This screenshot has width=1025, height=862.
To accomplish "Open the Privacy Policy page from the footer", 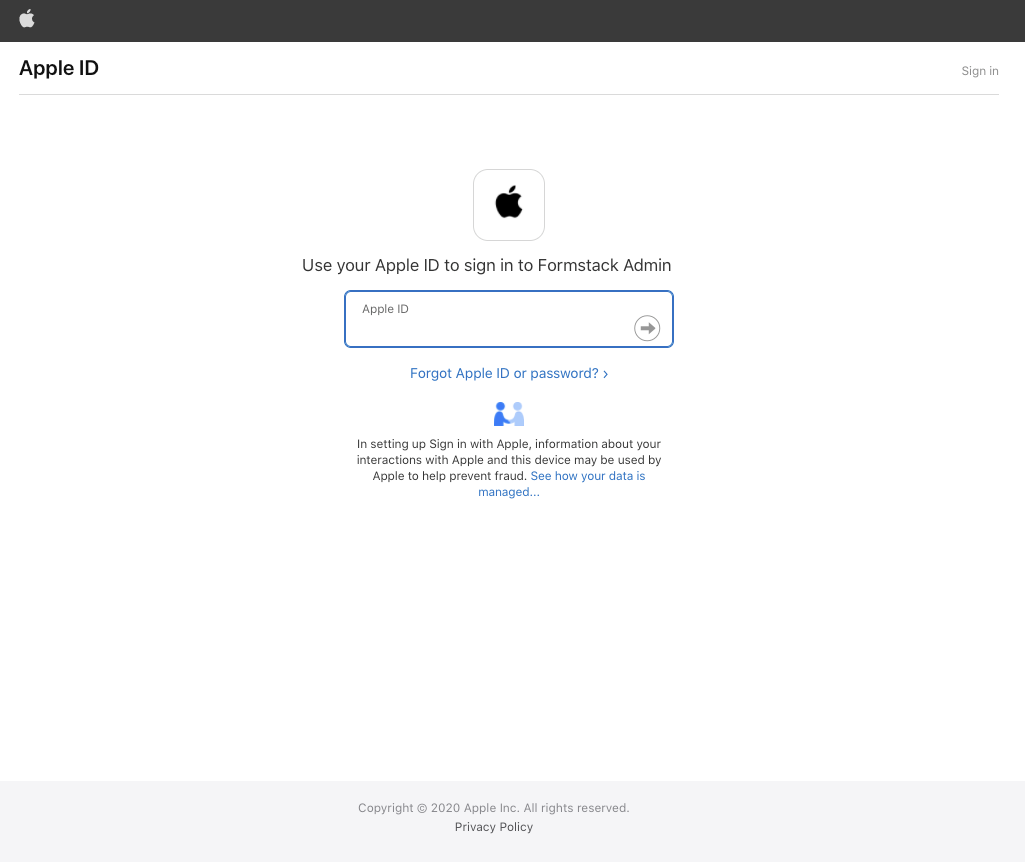I will coord(493,827).
